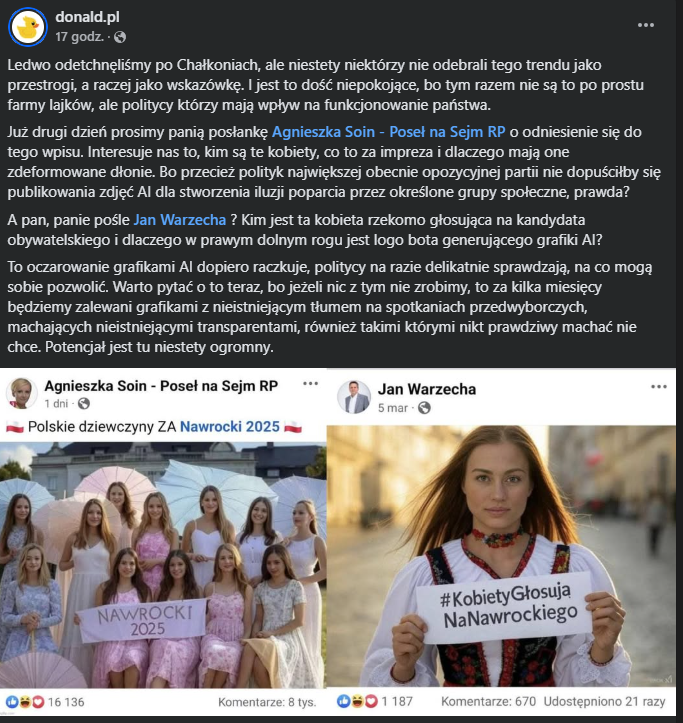
Task: Click globe icon next to 1 dni
Action: [83, 404]
